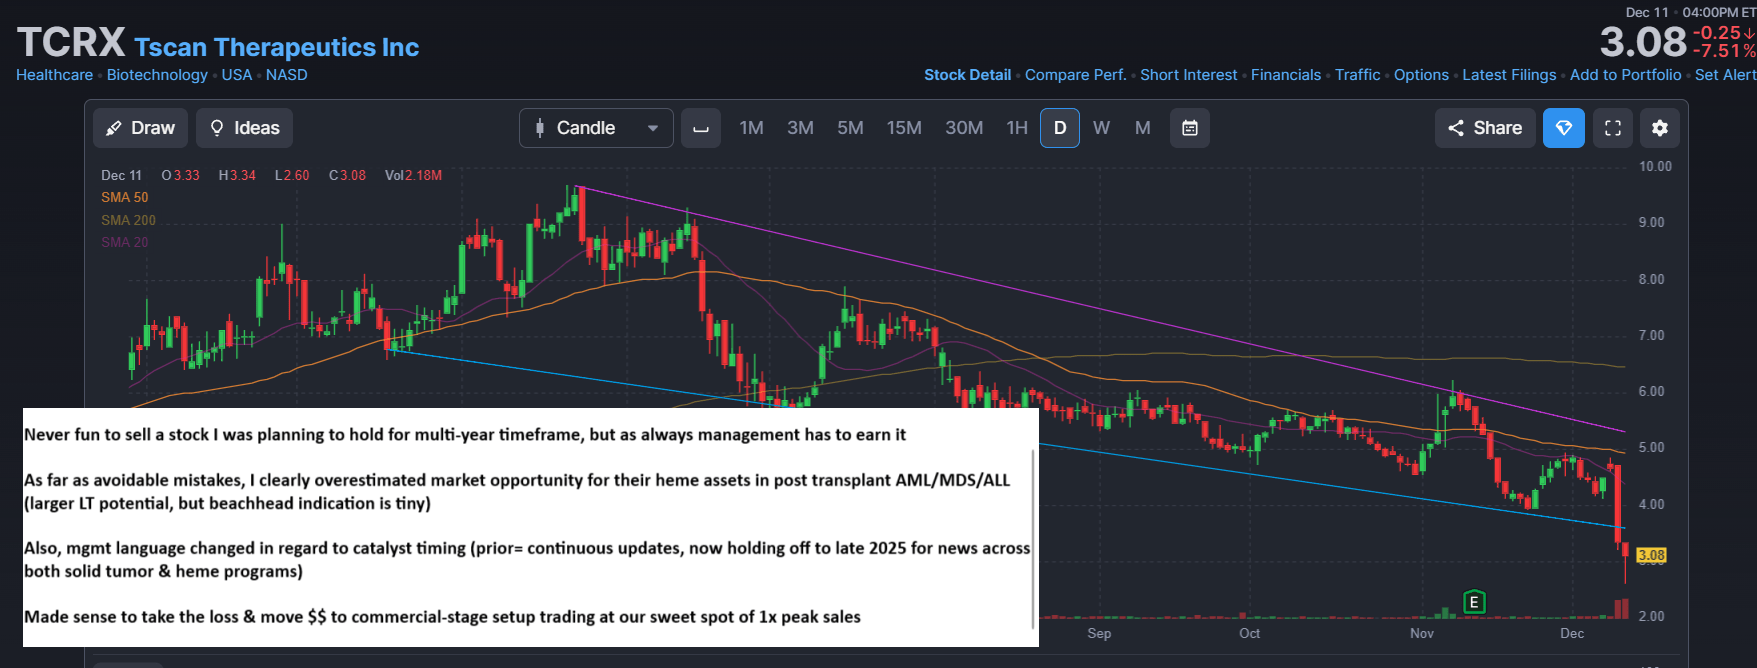
Task: Select the W weekly timeframe
Action: click(1101, 128)
